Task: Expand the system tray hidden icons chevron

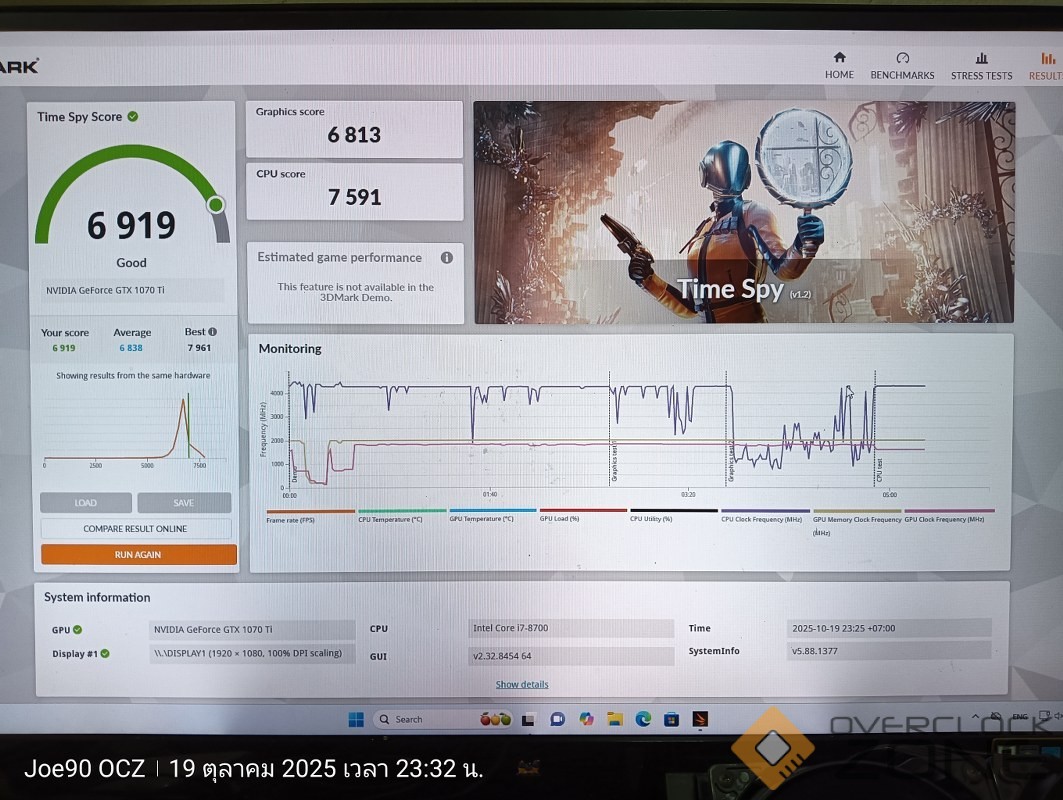Action: tap(976, 716)
